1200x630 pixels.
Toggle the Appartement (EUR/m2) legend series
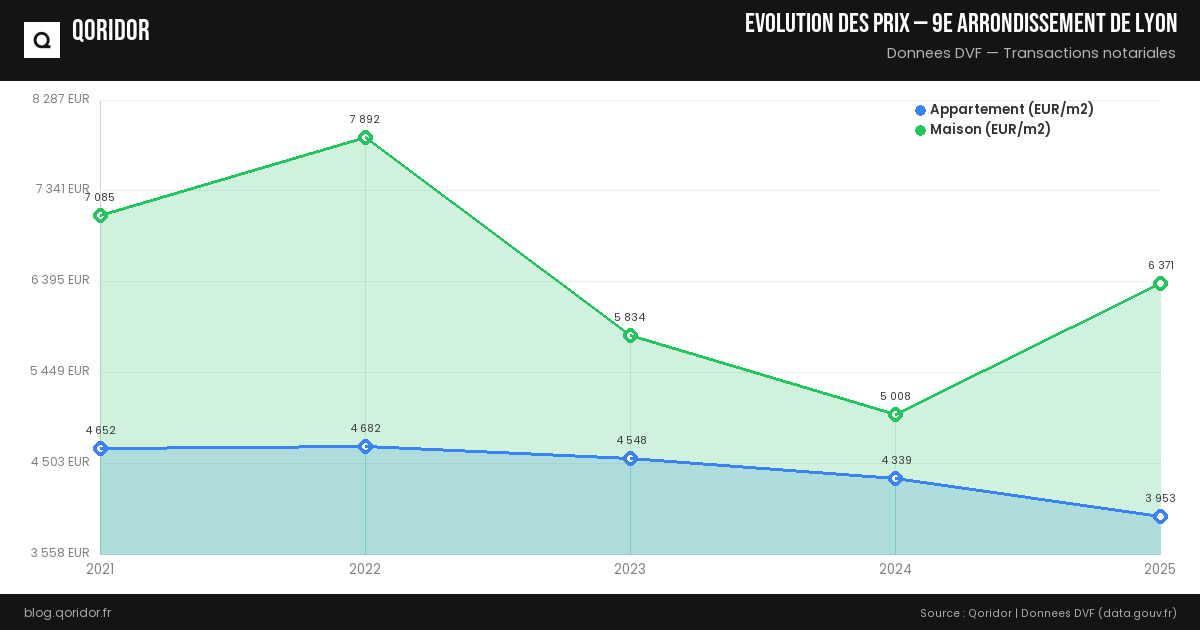tap(1011, 110)
